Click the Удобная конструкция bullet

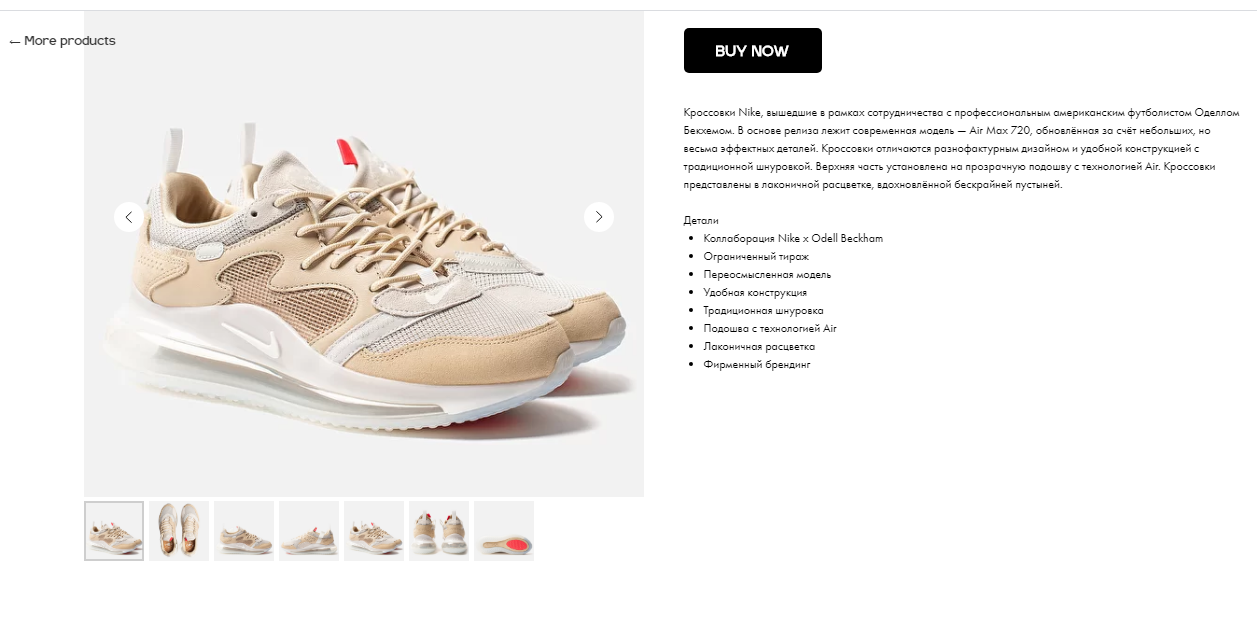coord(755,292)
